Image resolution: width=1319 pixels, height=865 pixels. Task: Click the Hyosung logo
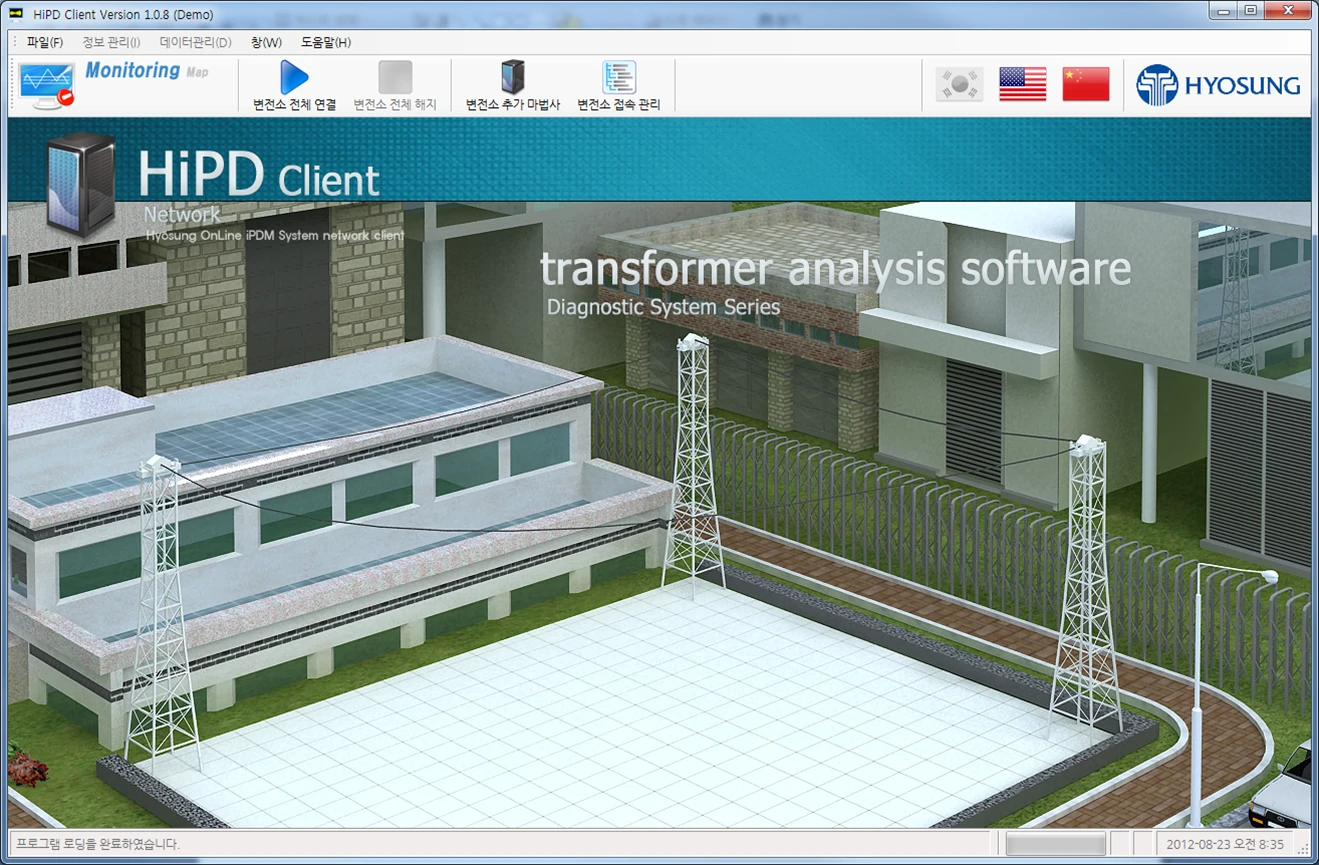[1218, 85]
